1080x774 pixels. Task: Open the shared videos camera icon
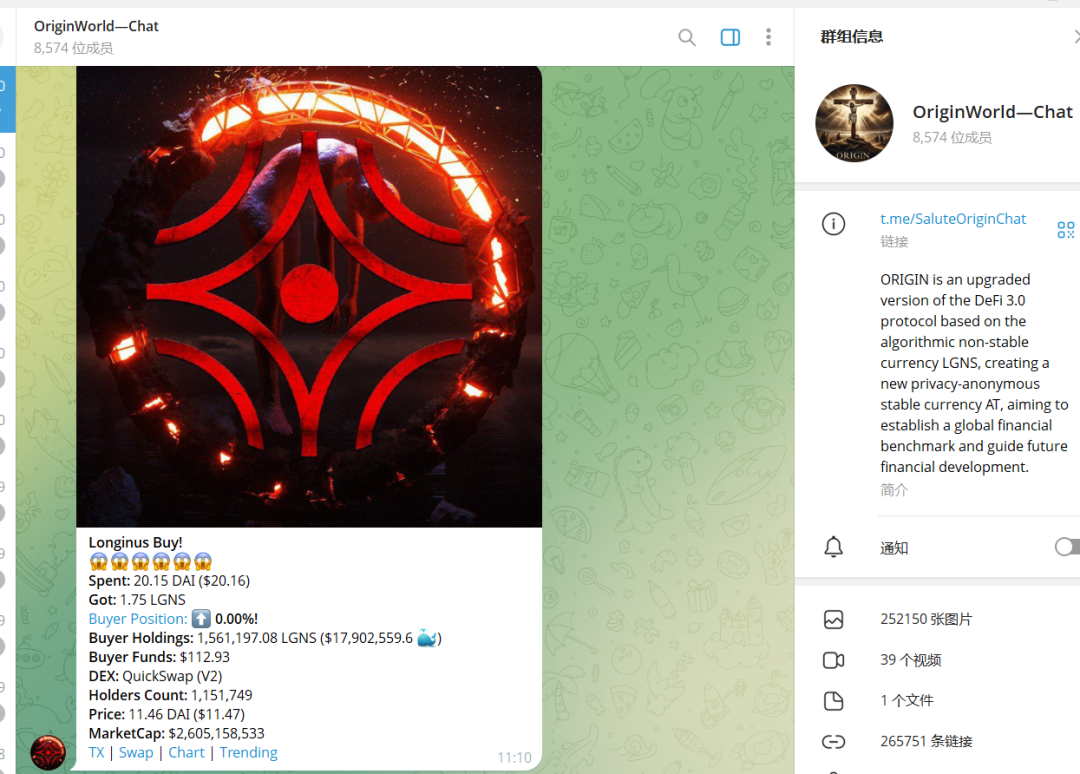coord(833,660)
